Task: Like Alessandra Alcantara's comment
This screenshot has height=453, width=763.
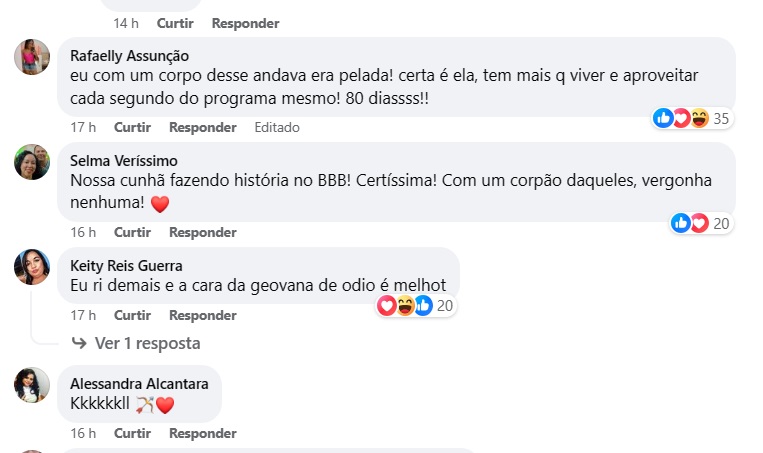Action: (132, 434)
